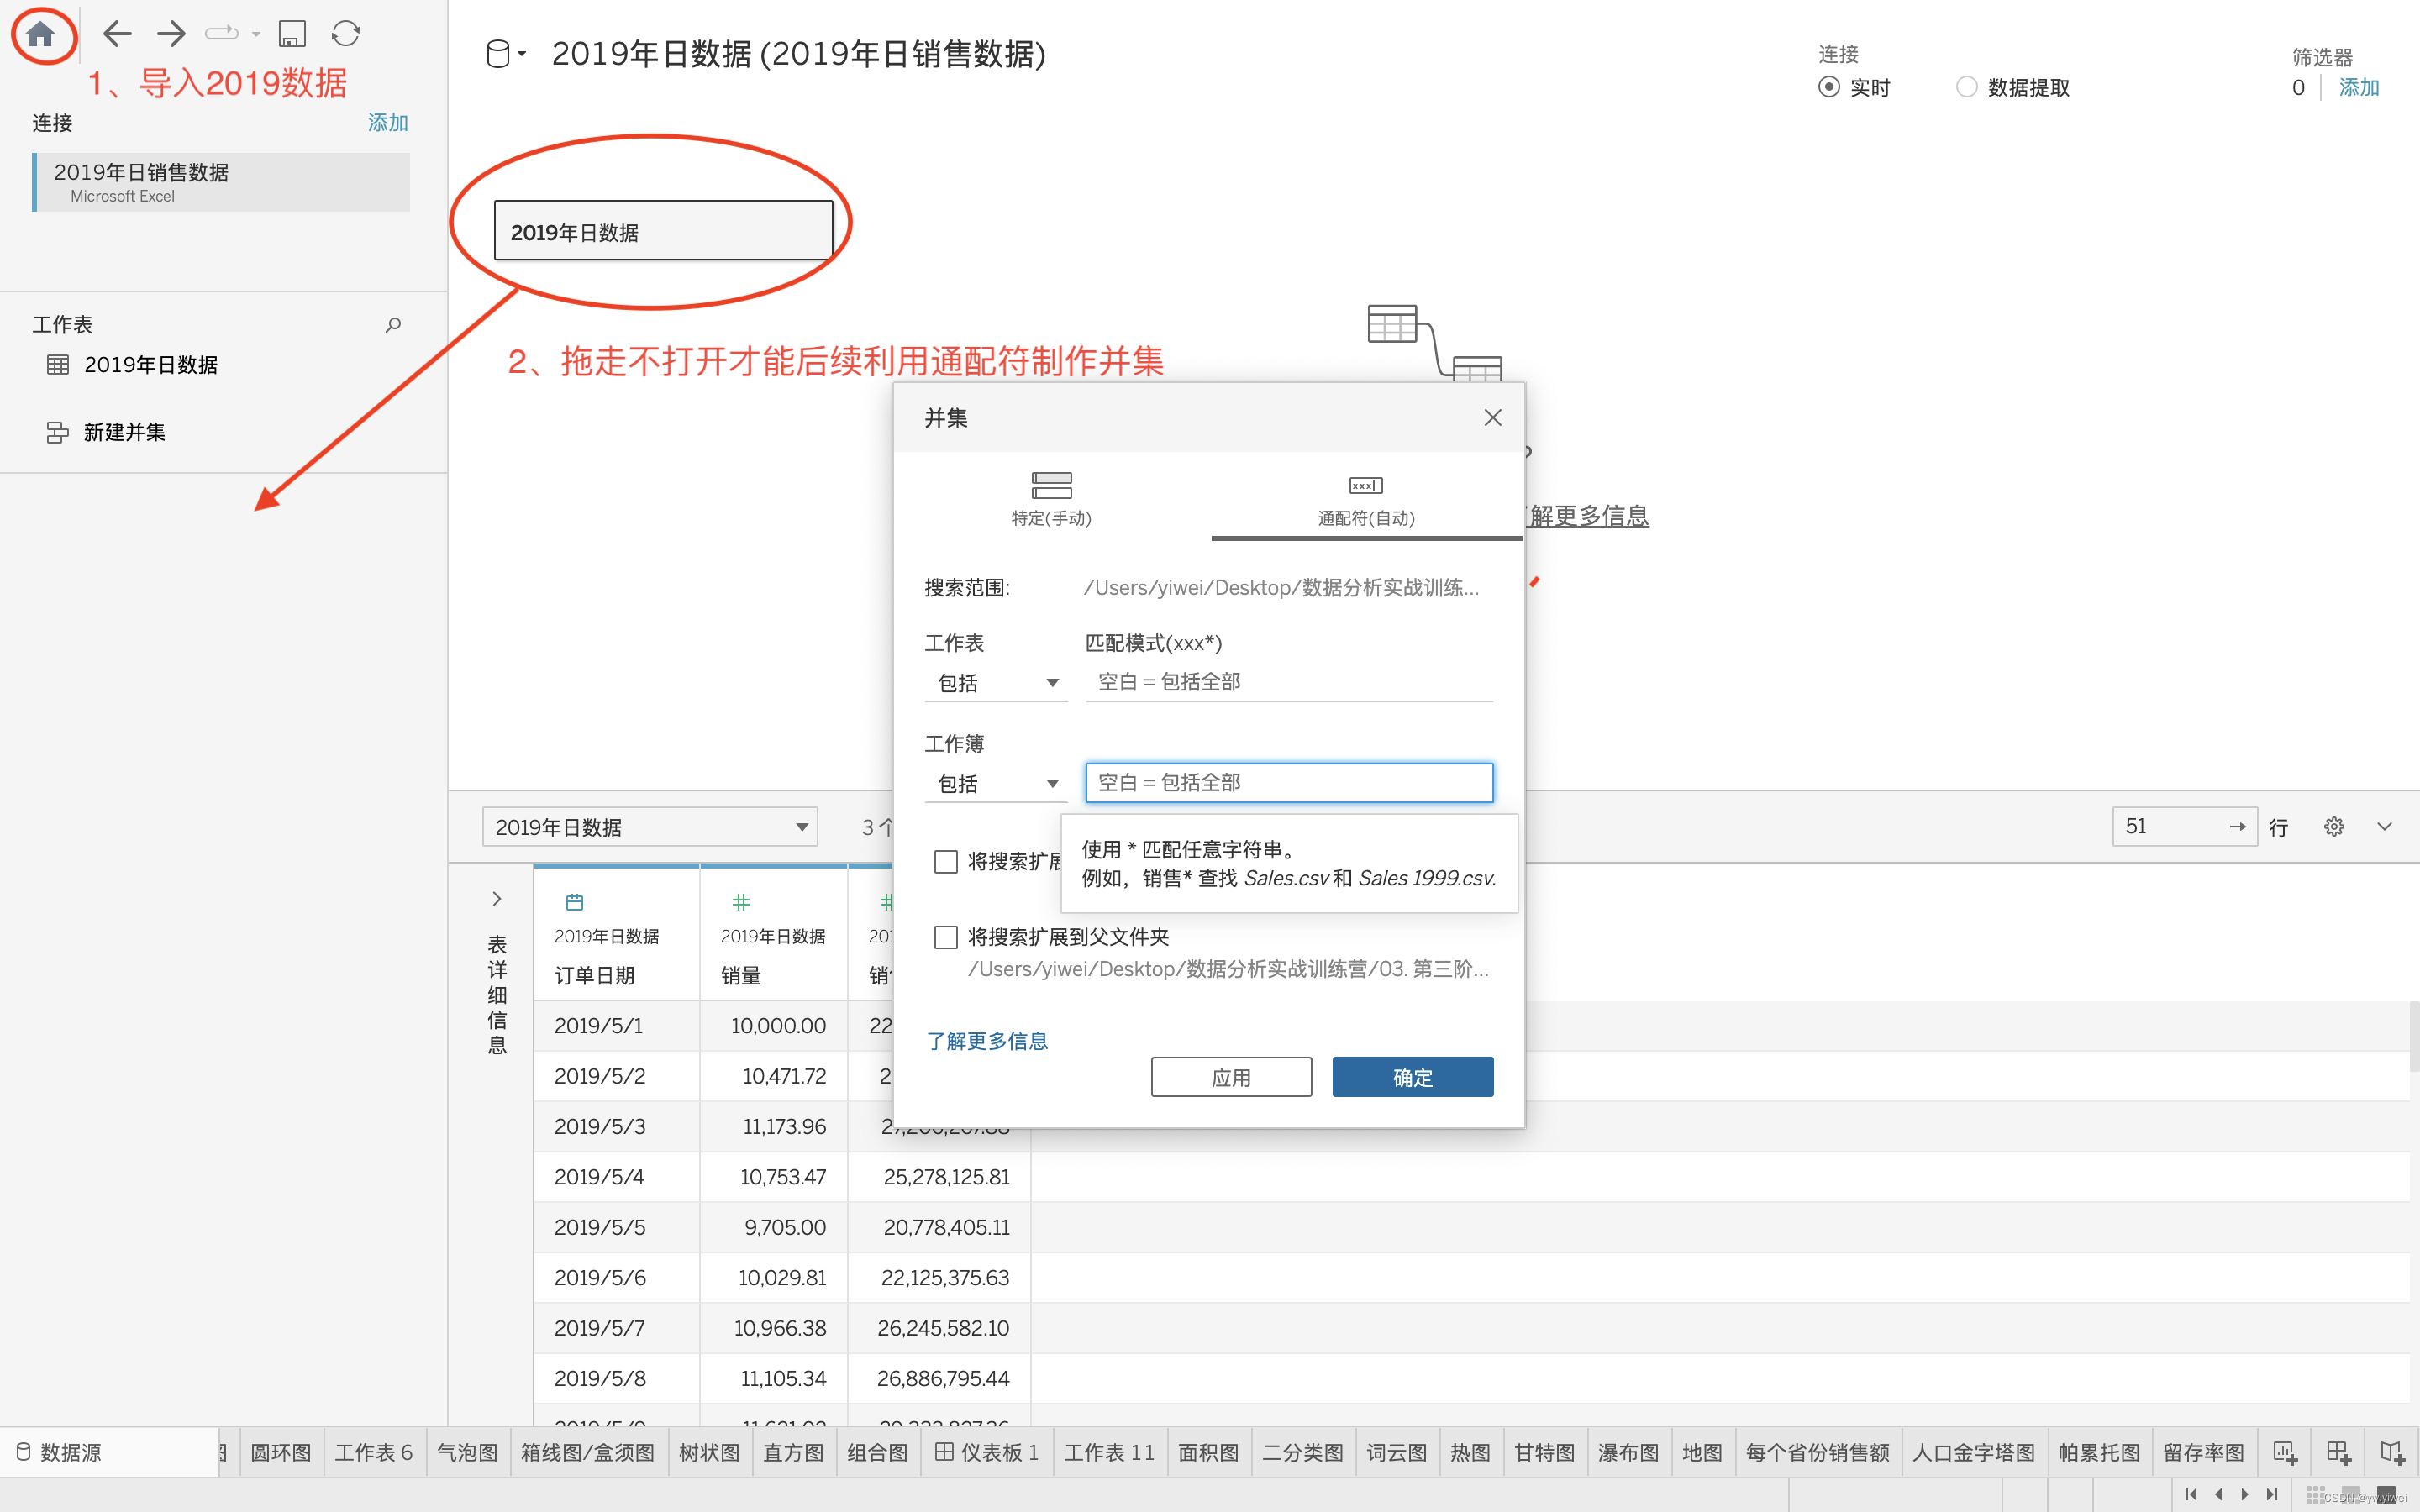Select the 数据提取 extract radio button
This screenshot has width=2420, height=1512.
pyautogui.click(x=1966, y=87)
